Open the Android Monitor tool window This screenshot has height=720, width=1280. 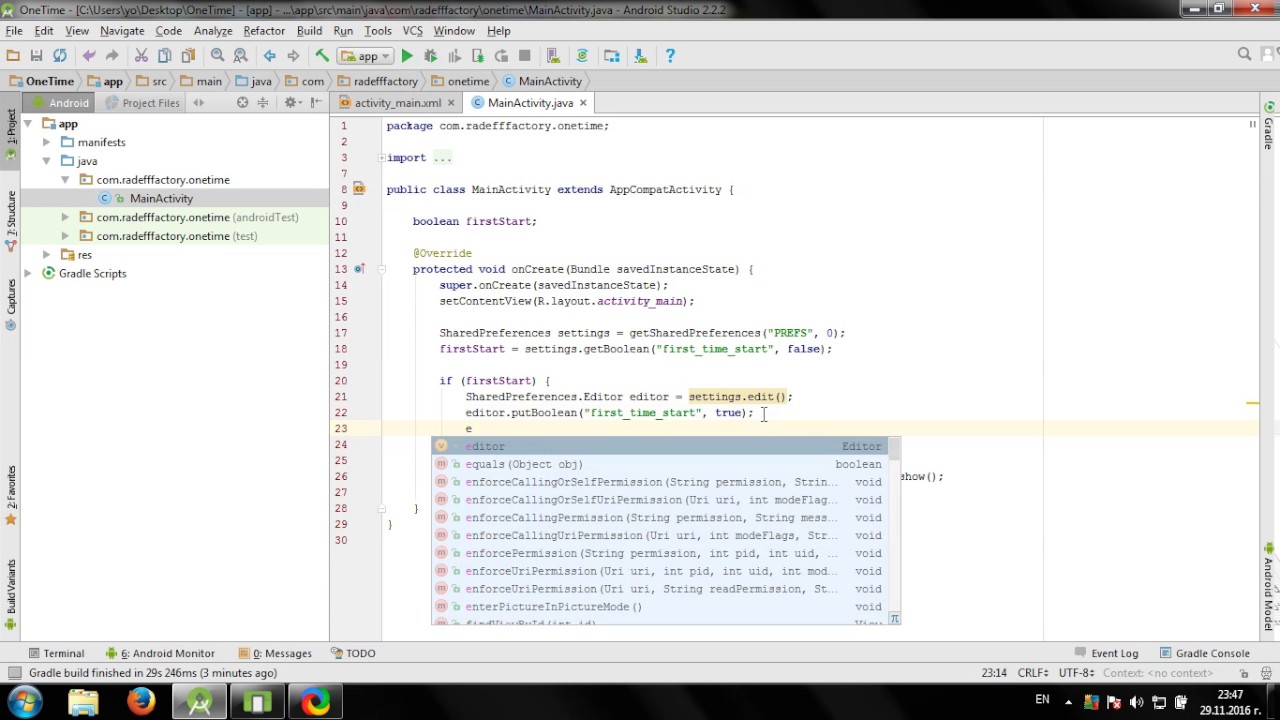[x=160, y=653]
